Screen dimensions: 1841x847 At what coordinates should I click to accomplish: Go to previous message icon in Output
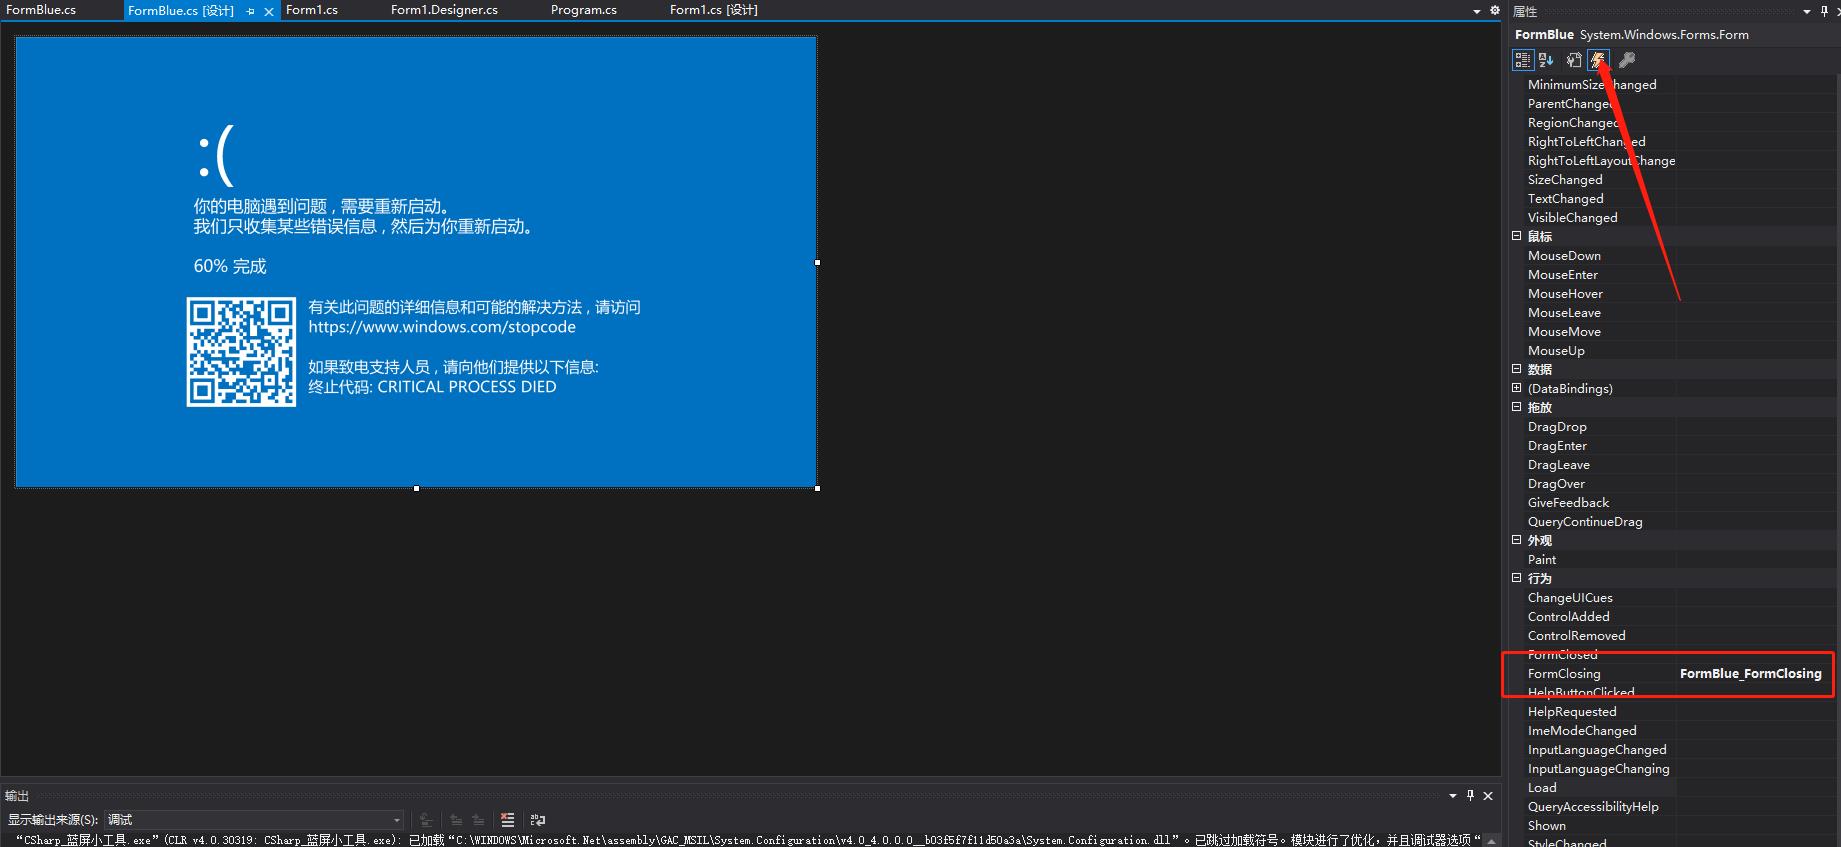coord(456,820)
